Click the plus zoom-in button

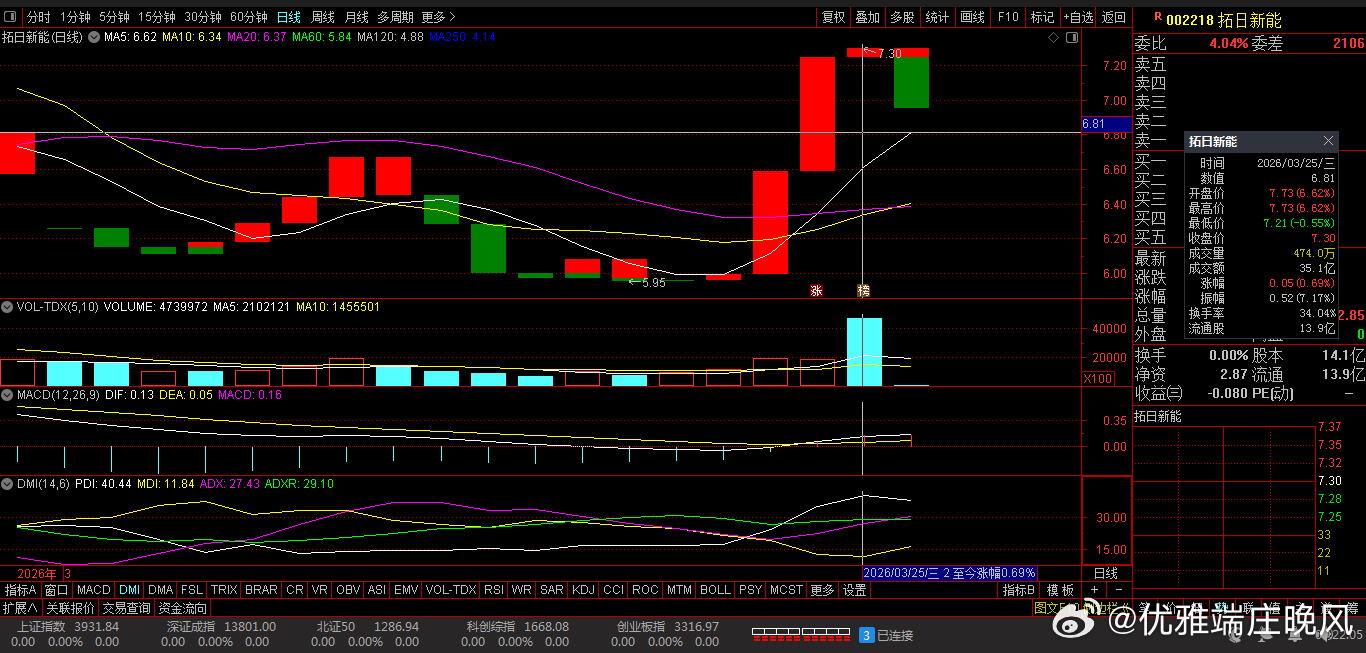[x=1095, y=590]
